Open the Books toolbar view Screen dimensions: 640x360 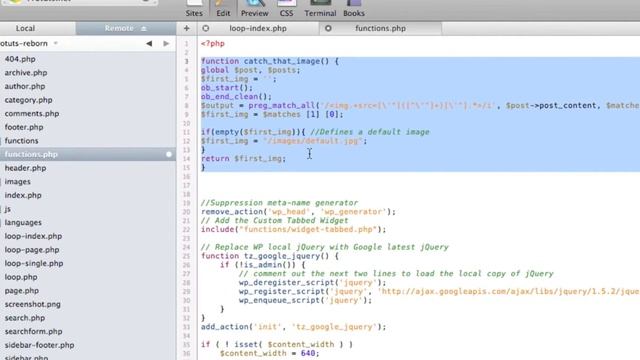click(353, 9)
